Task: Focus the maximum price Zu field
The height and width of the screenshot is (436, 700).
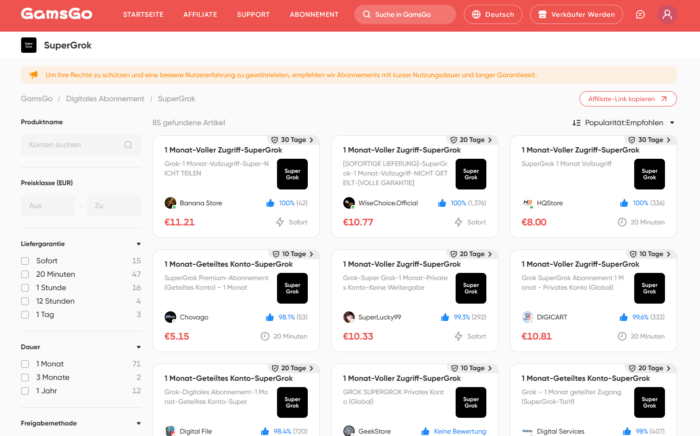Action: tap(114, 206)
